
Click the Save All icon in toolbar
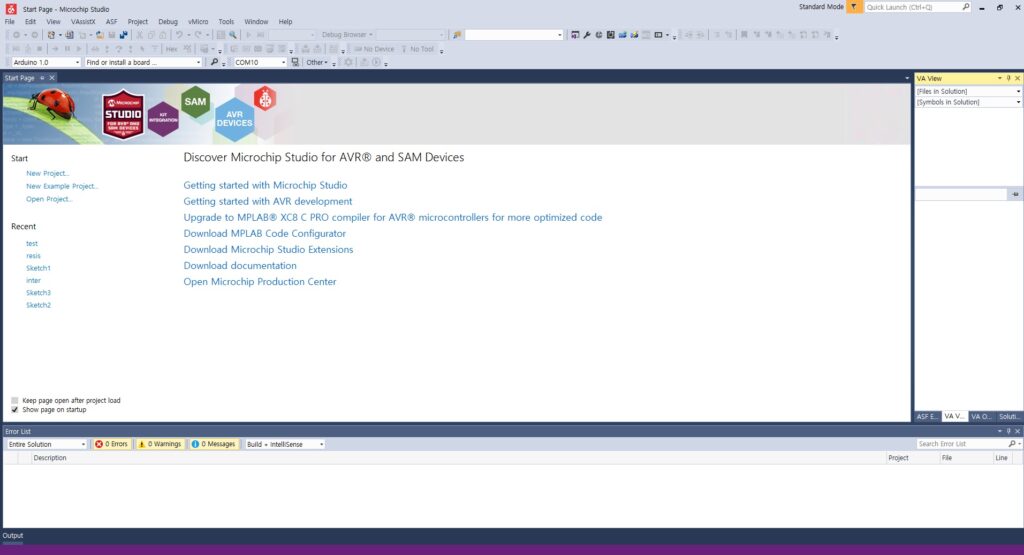(x=123, y=35)
